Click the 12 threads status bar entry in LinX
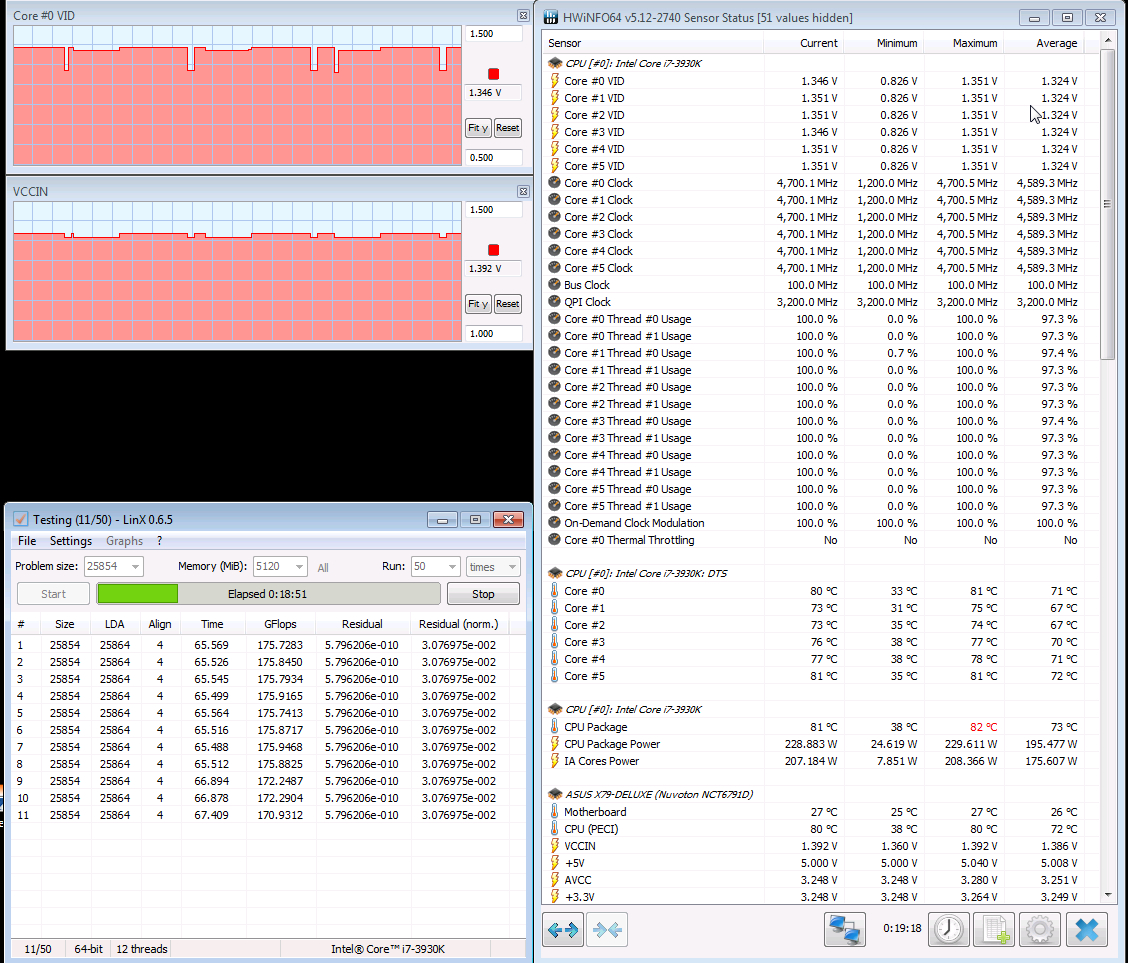The width and height of the screenshot is (1128, 963). (x=142, y=949)
